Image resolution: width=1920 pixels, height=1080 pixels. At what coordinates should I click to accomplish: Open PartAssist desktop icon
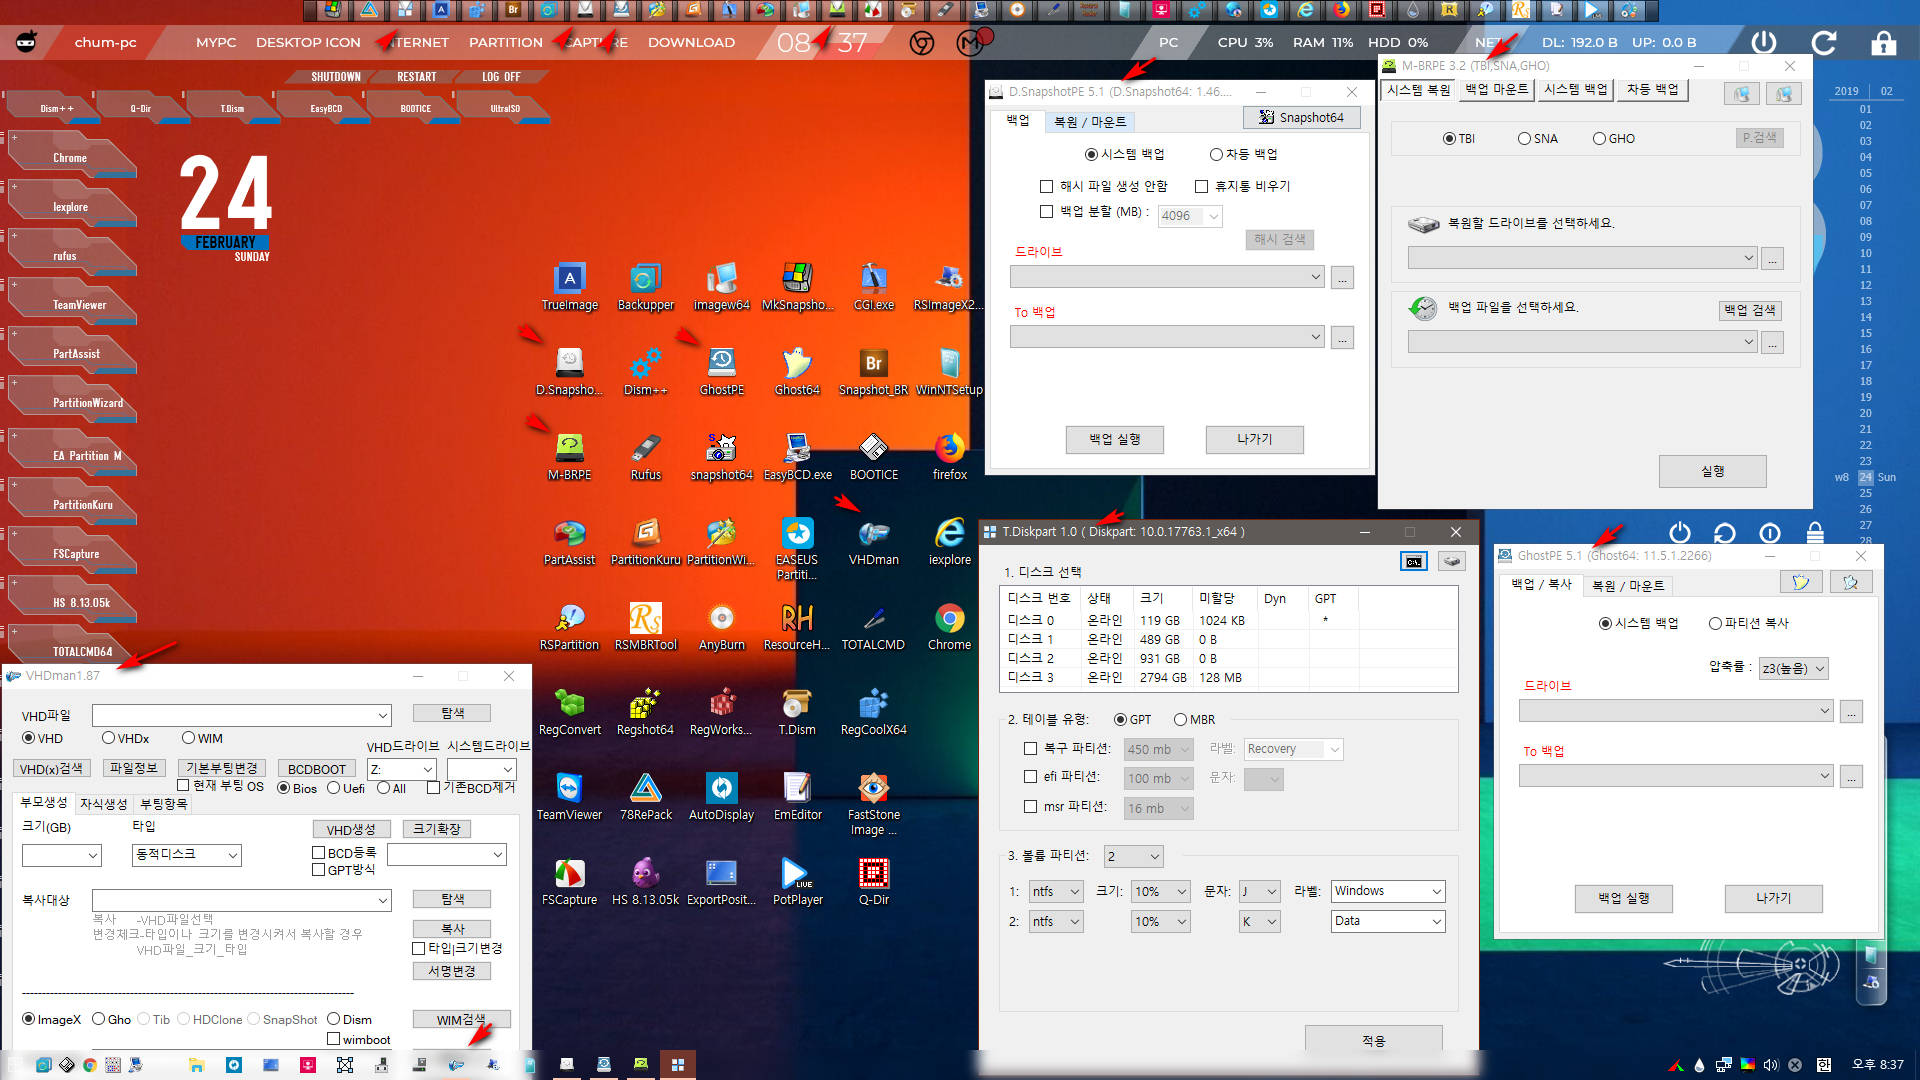point(569,542)
